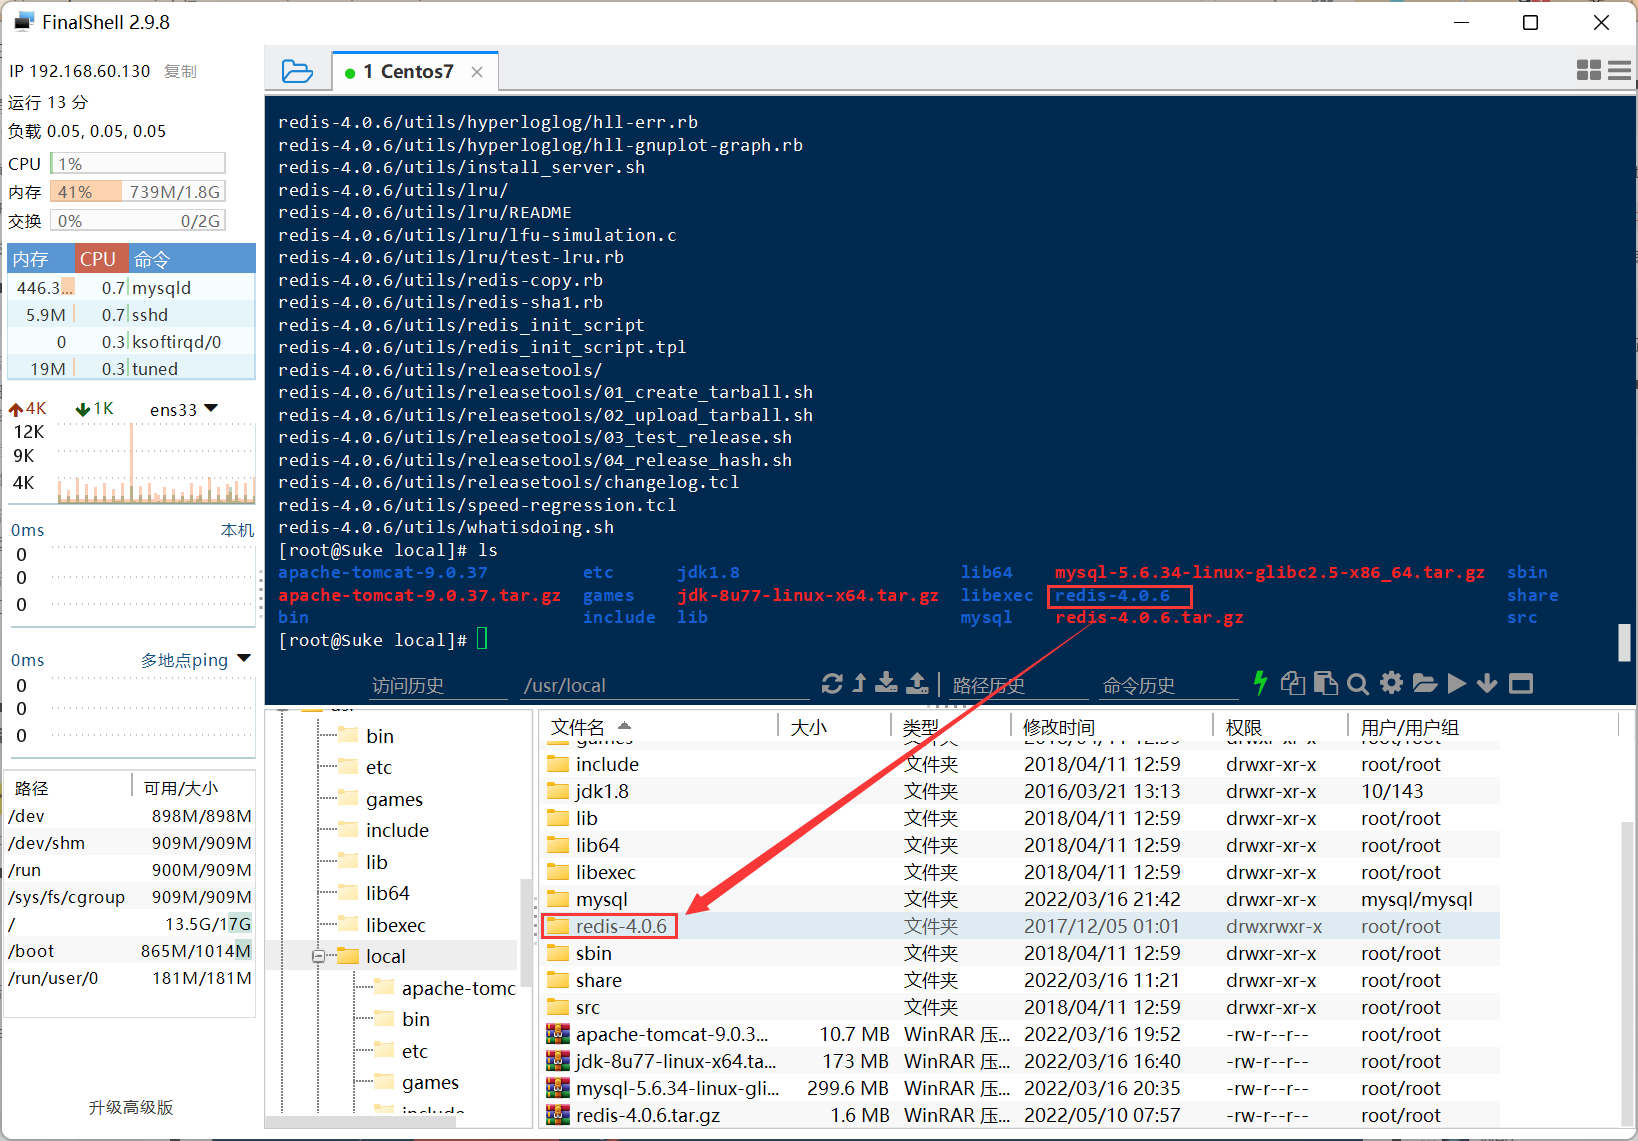
Task: Click the 路径 column header in disk panel
Action: click(x=68, y=788)
